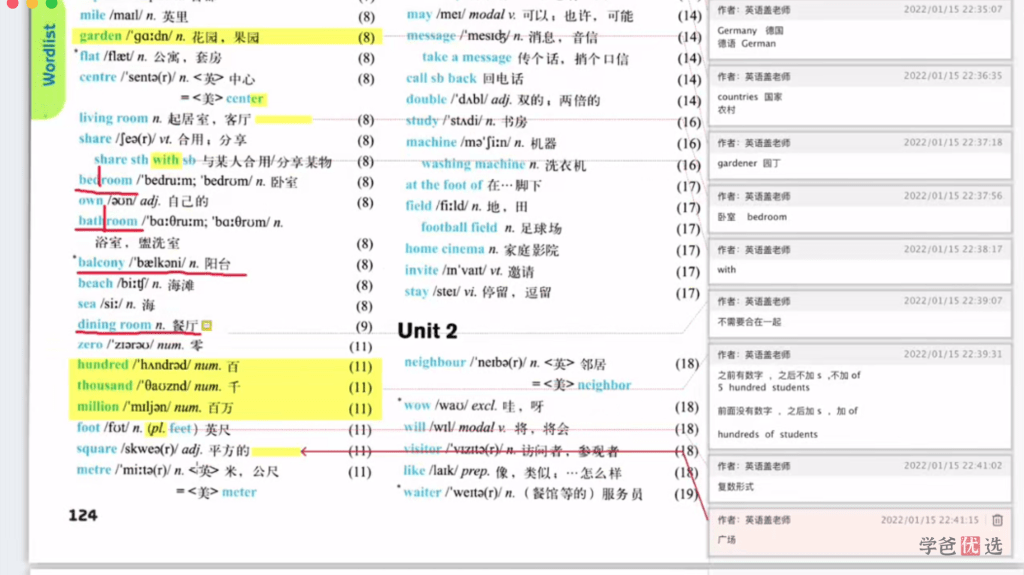Click the word 'flat'

89,57
